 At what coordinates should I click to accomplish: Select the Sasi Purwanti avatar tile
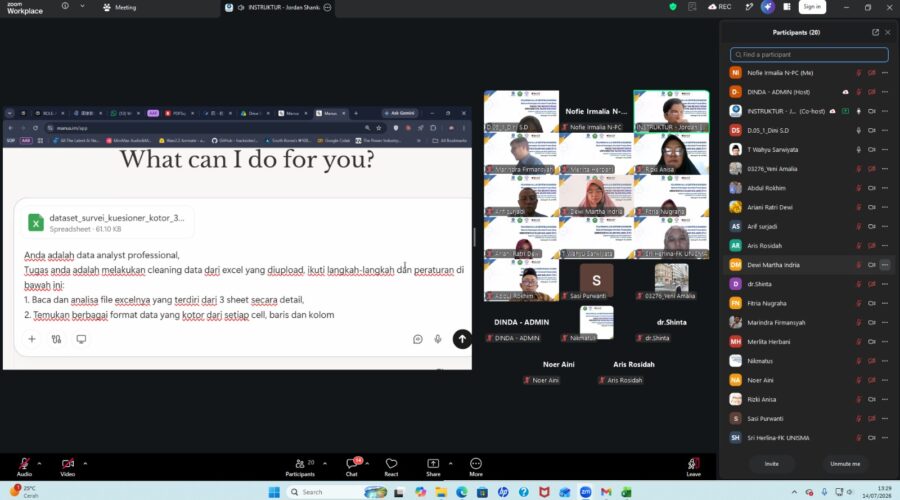click(x=596, y=280)
